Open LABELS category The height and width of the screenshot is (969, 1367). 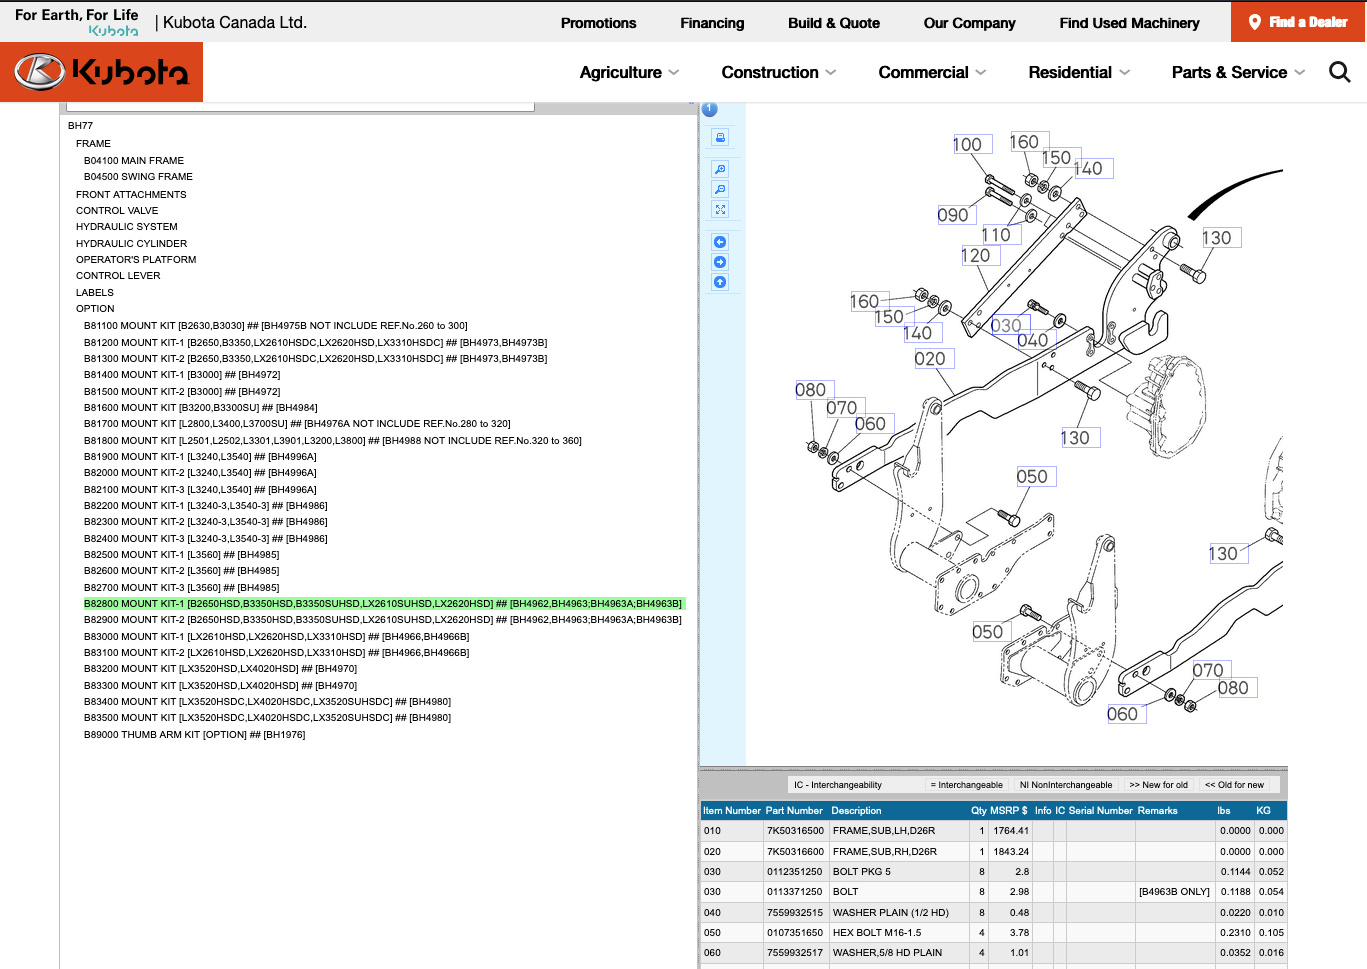click(x=95, y=293)
